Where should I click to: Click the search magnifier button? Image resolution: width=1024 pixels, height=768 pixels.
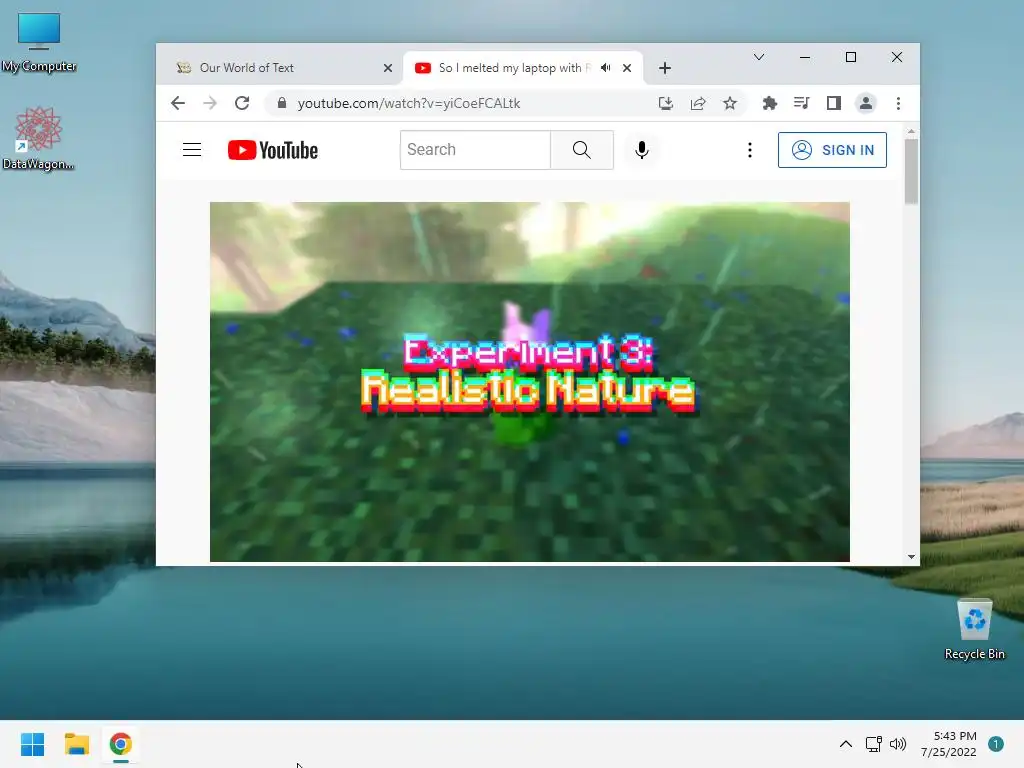point(582,150)
